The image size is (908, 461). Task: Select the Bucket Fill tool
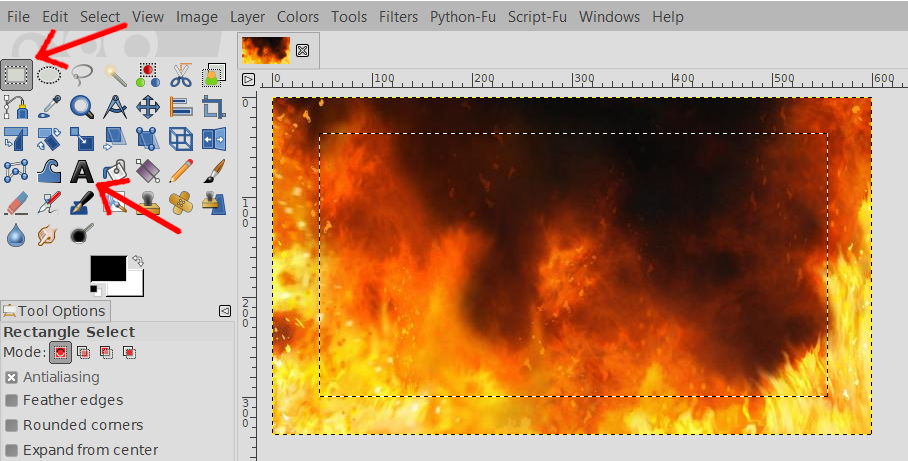point(115,171)
